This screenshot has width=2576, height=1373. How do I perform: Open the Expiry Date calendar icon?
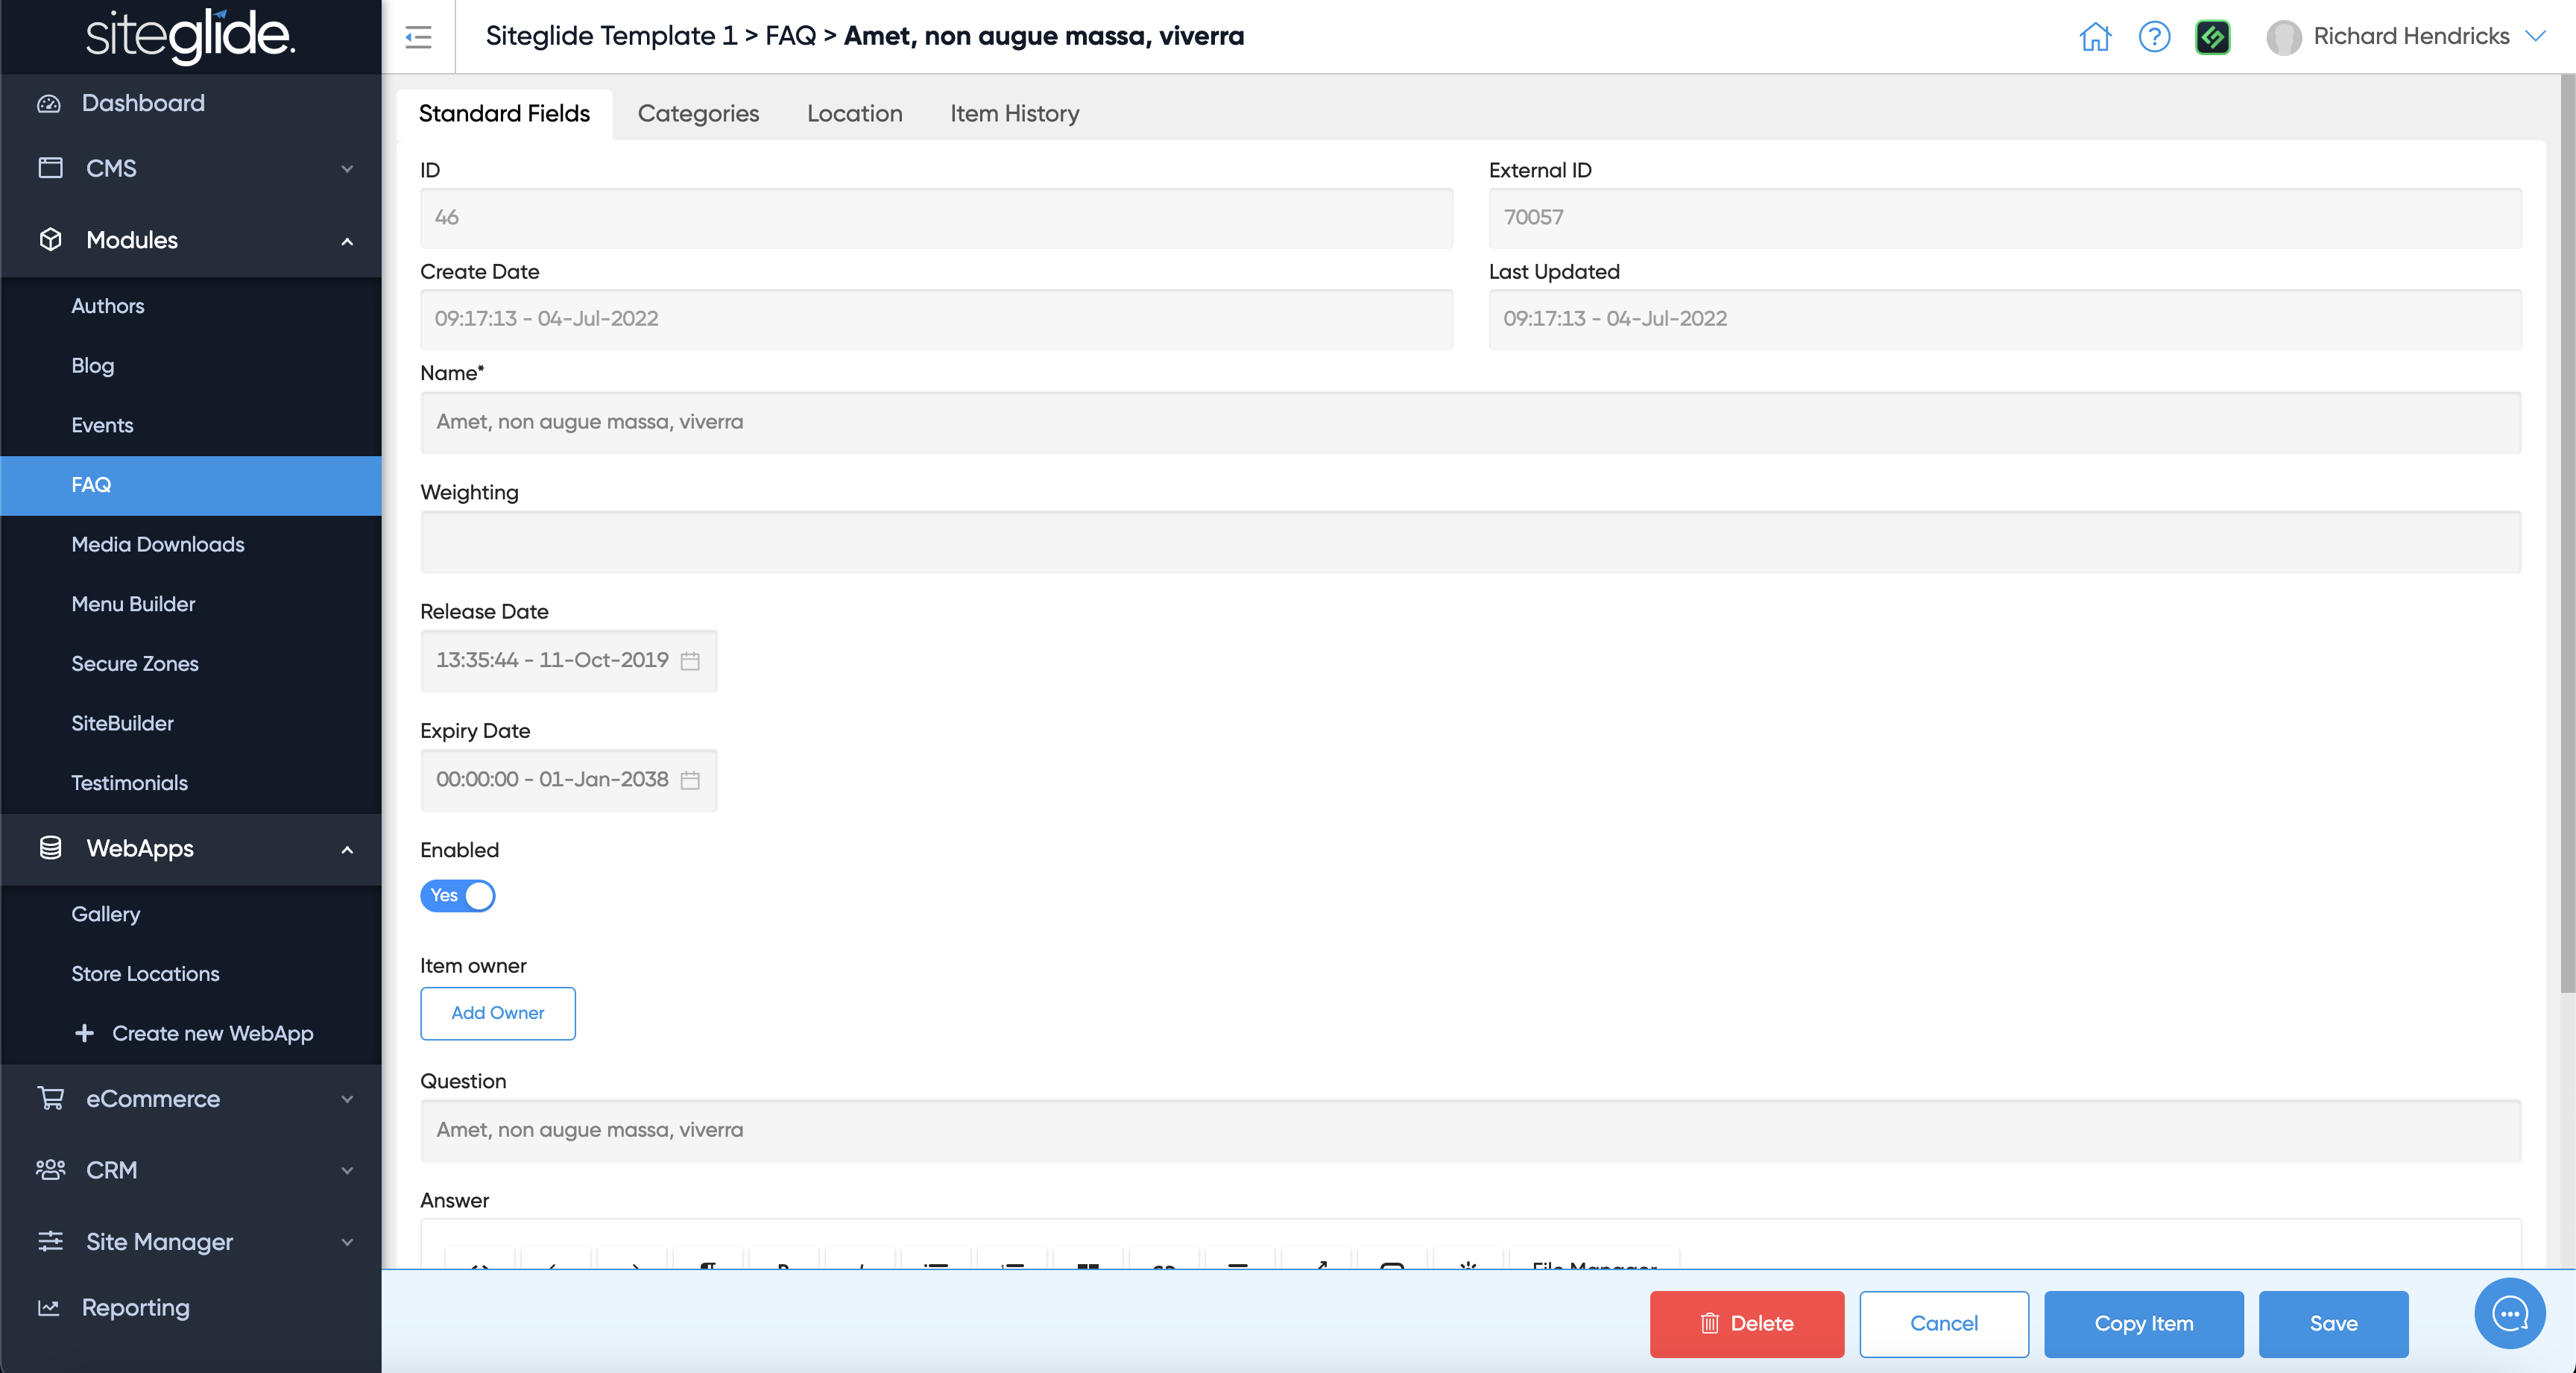[x=690, y=780]
